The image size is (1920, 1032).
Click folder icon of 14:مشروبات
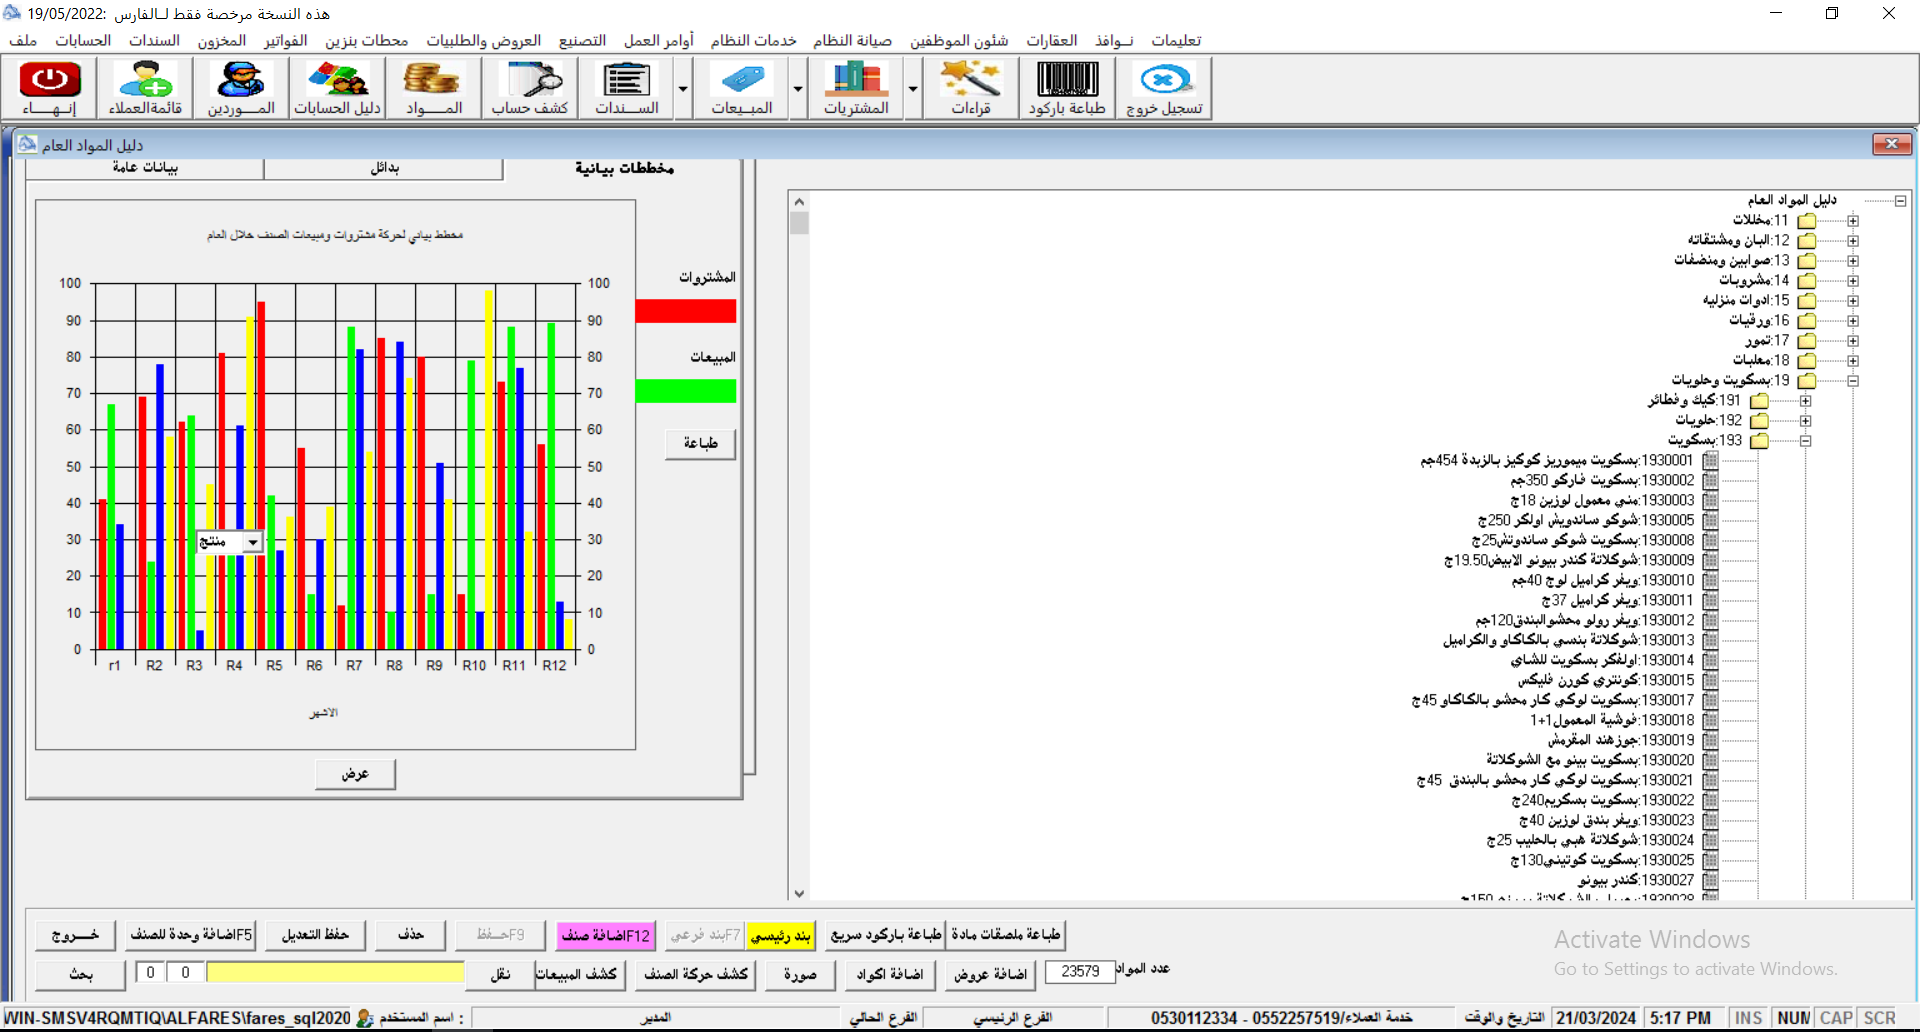pyautogui.click(x=1806, y=281)
